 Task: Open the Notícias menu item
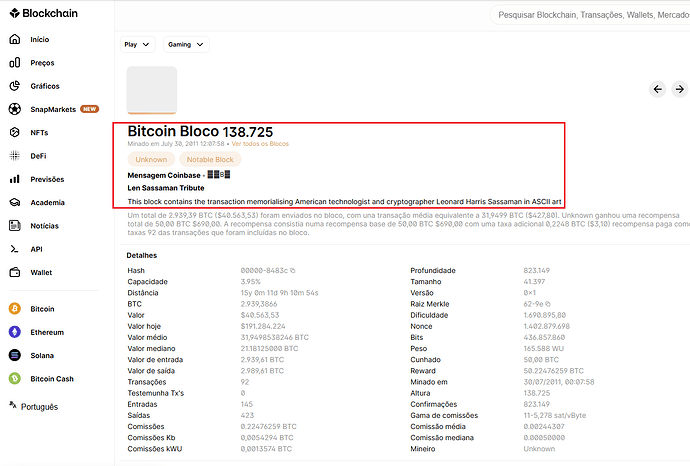pos(44,226)
